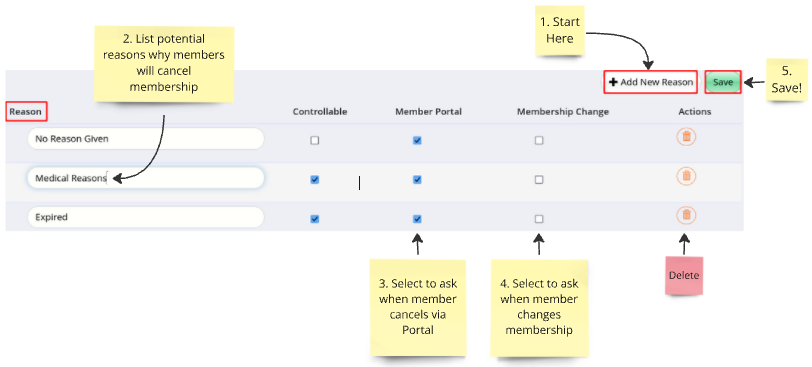812x367 pixels.
Task: Uncheck Controllable for Expired
Action: [314, 219]
